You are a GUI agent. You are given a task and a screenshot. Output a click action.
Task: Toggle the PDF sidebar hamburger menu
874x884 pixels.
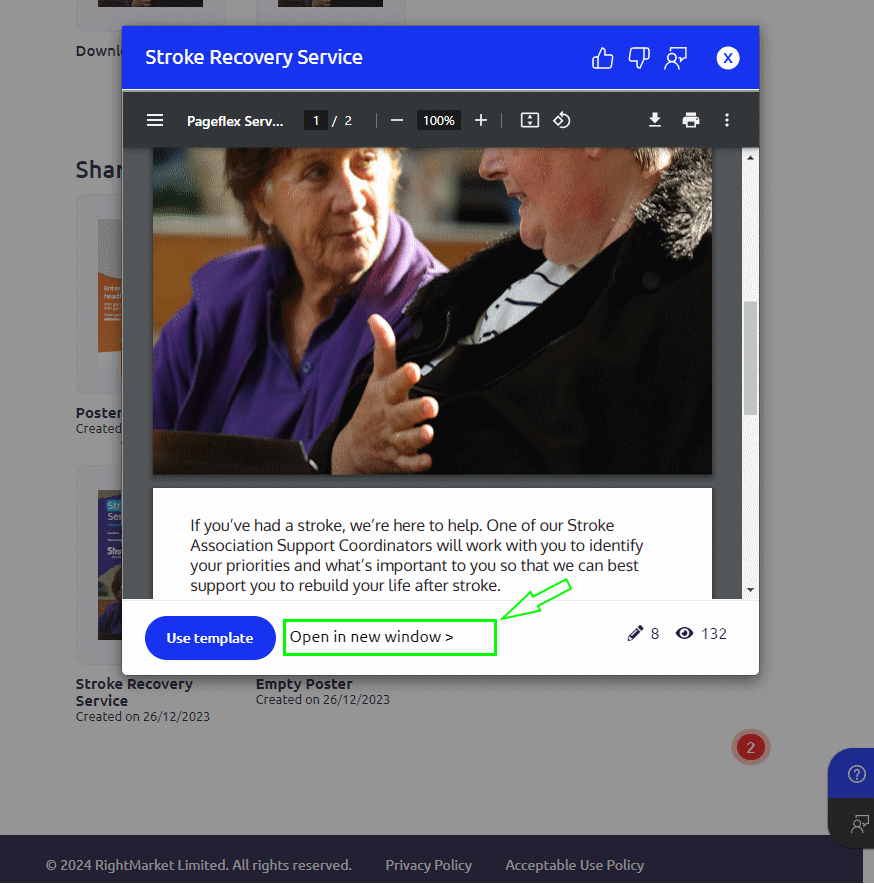pos(155,120)
